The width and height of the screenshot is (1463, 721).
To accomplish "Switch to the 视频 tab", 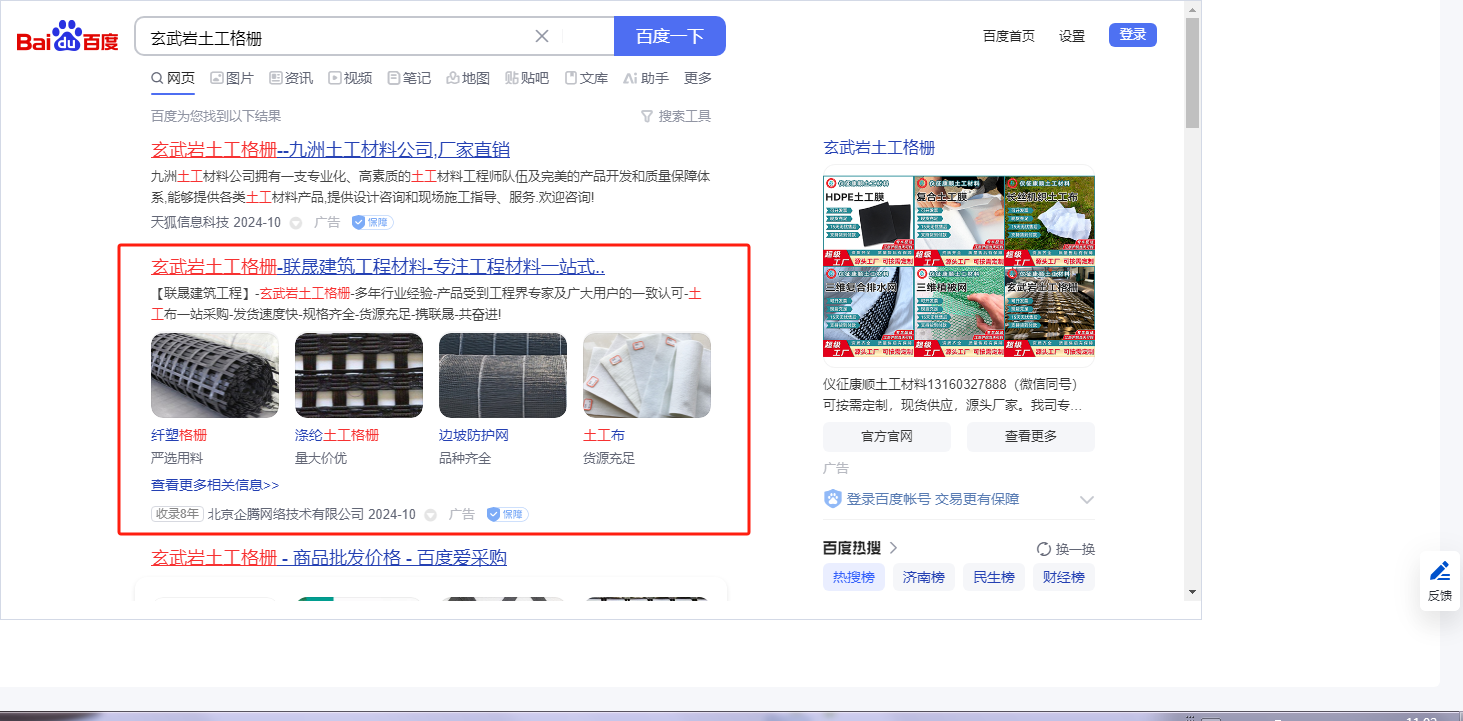I will [x=350, y=78].
